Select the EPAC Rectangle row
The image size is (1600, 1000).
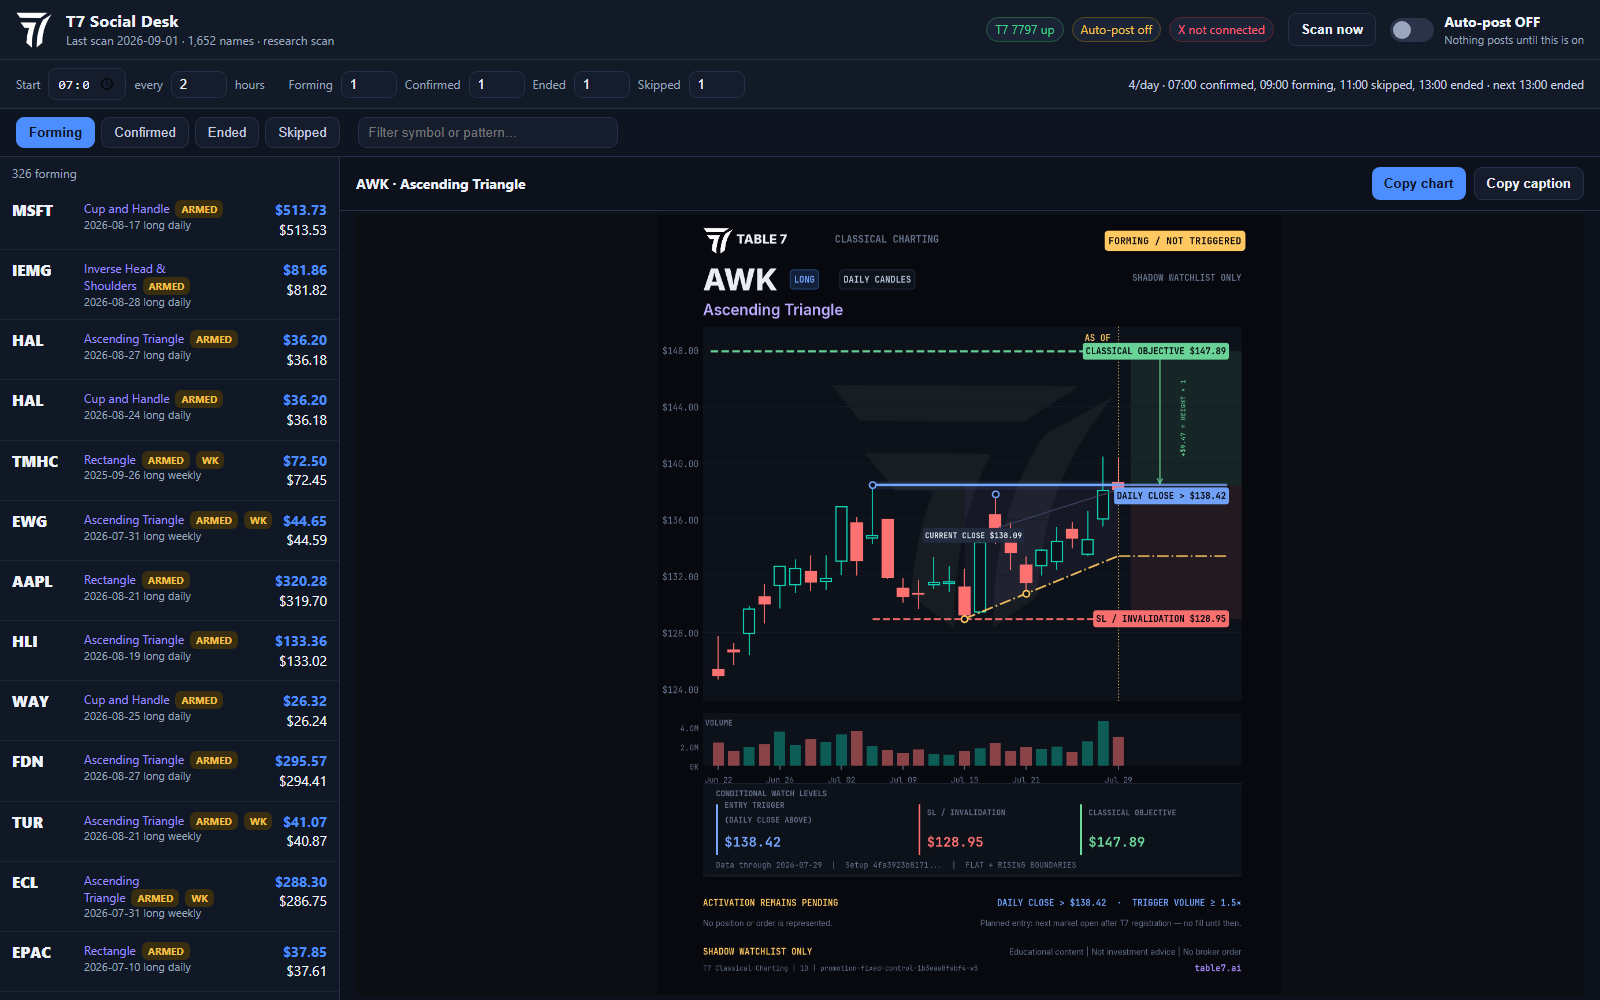(169, 962)
